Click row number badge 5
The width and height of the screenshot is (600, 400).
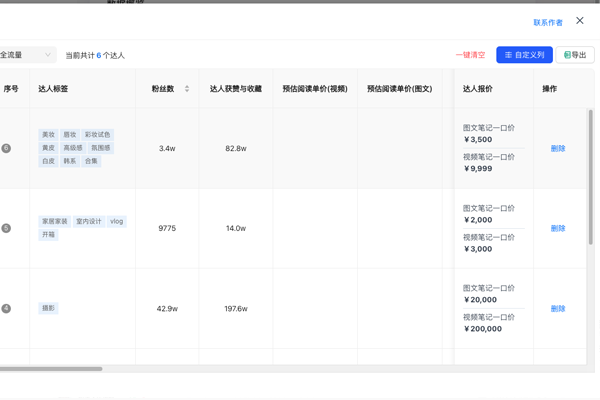pos(6,228)
